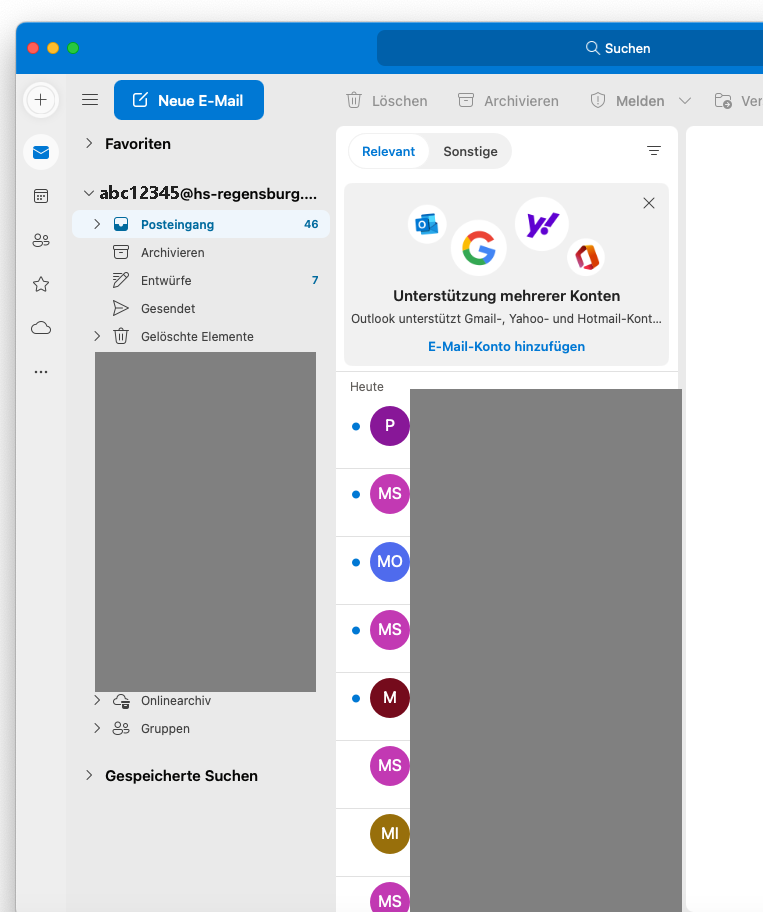Image resolution: width=763 pixels, height=912 pixels.
Task: Select the Gesendet folder
Action: point(168,309)
